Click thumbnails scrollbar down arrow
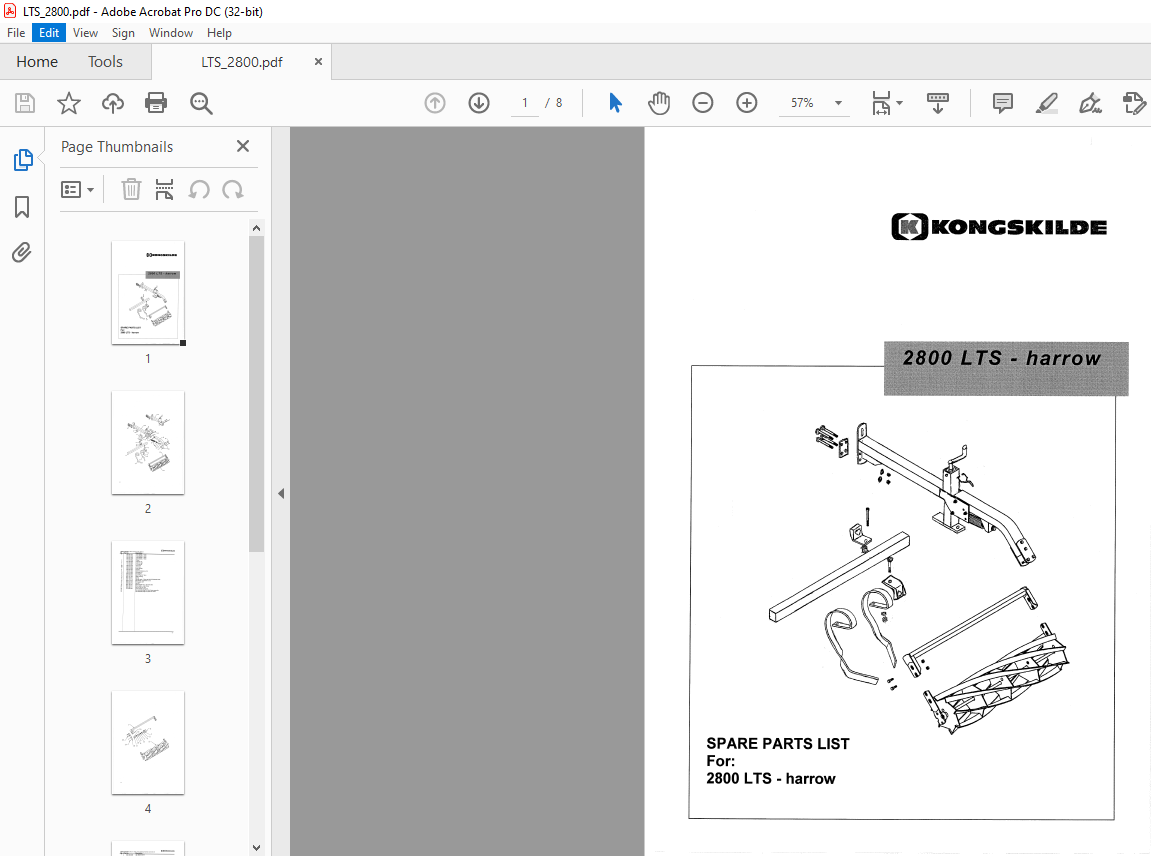The image size is (1151, 856). coord(256,847)
